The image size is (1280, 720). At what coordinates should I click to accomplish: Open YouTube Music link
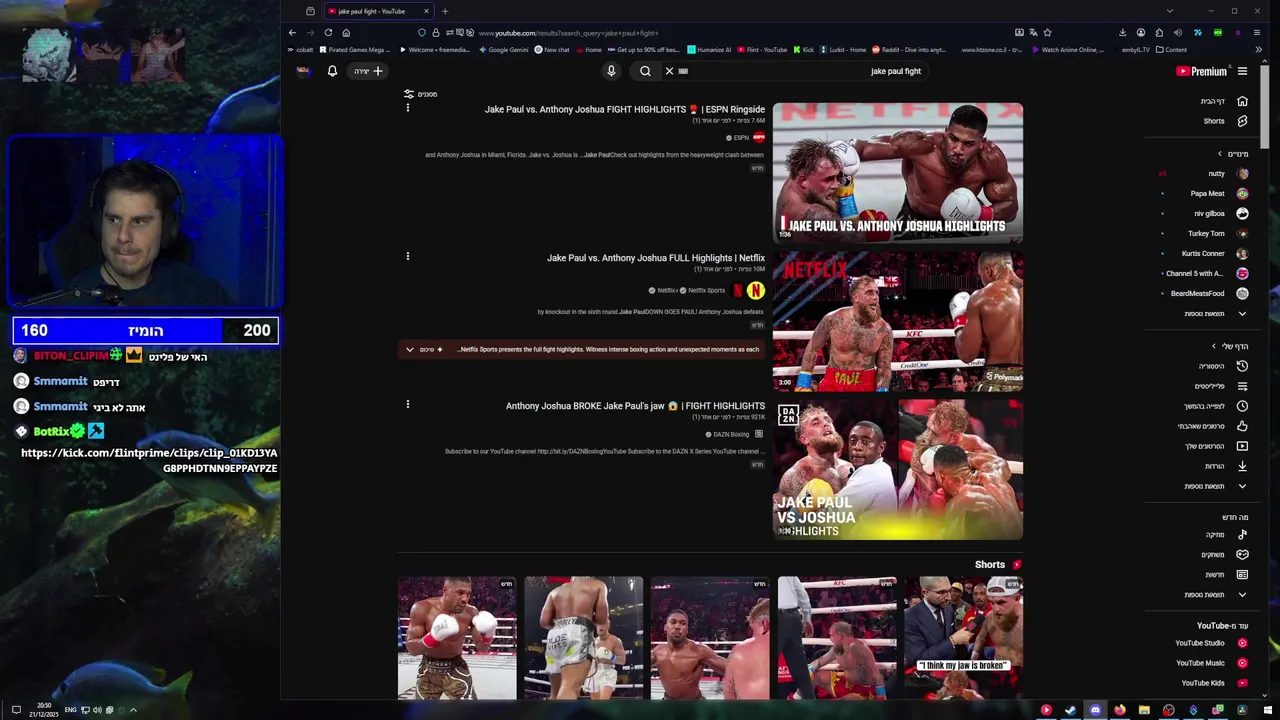tap(1210, 663)
